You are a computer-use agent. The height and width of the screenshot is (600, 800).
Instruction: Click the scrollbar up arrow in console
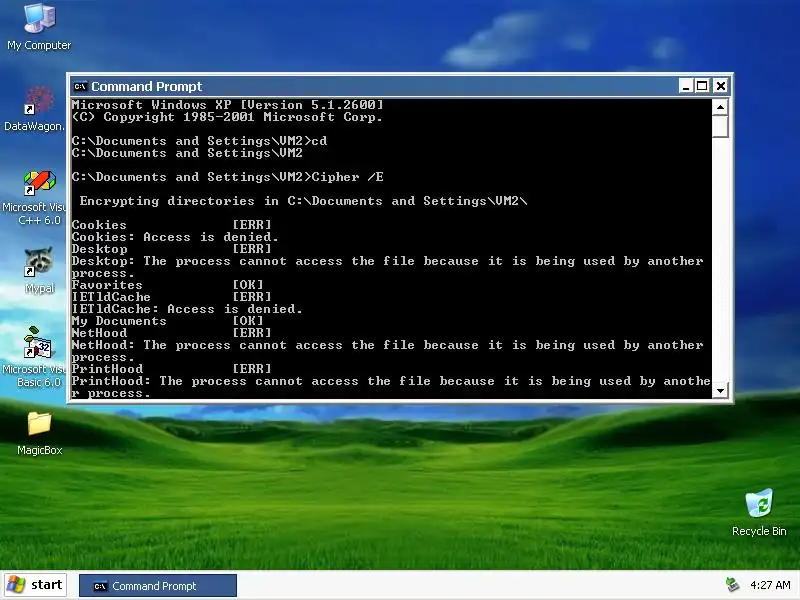(x=720, y=107)
